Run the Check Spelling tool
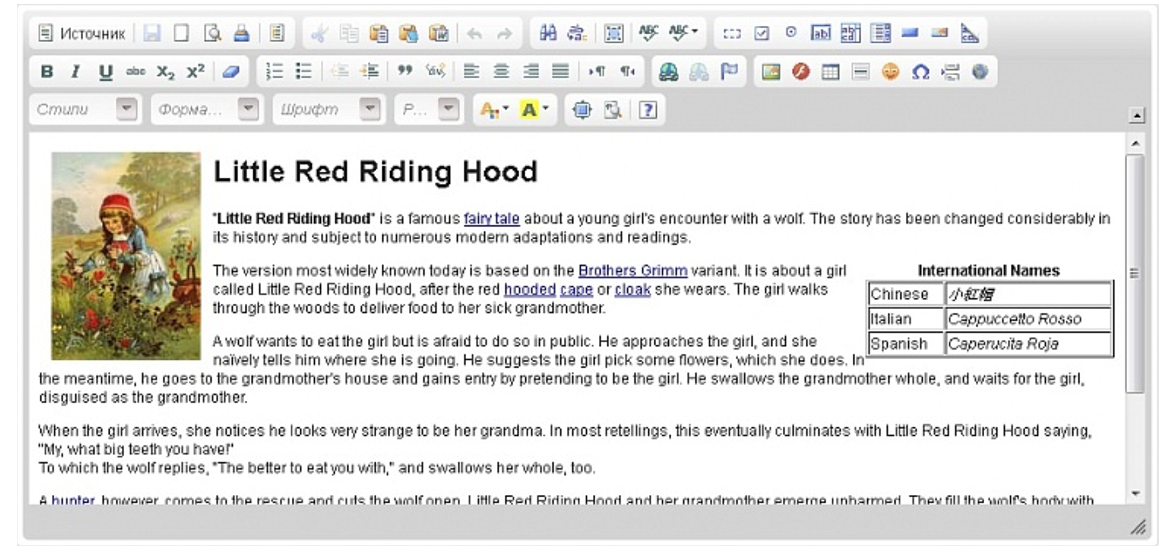 pyautogui.click(x=649, y=33)
